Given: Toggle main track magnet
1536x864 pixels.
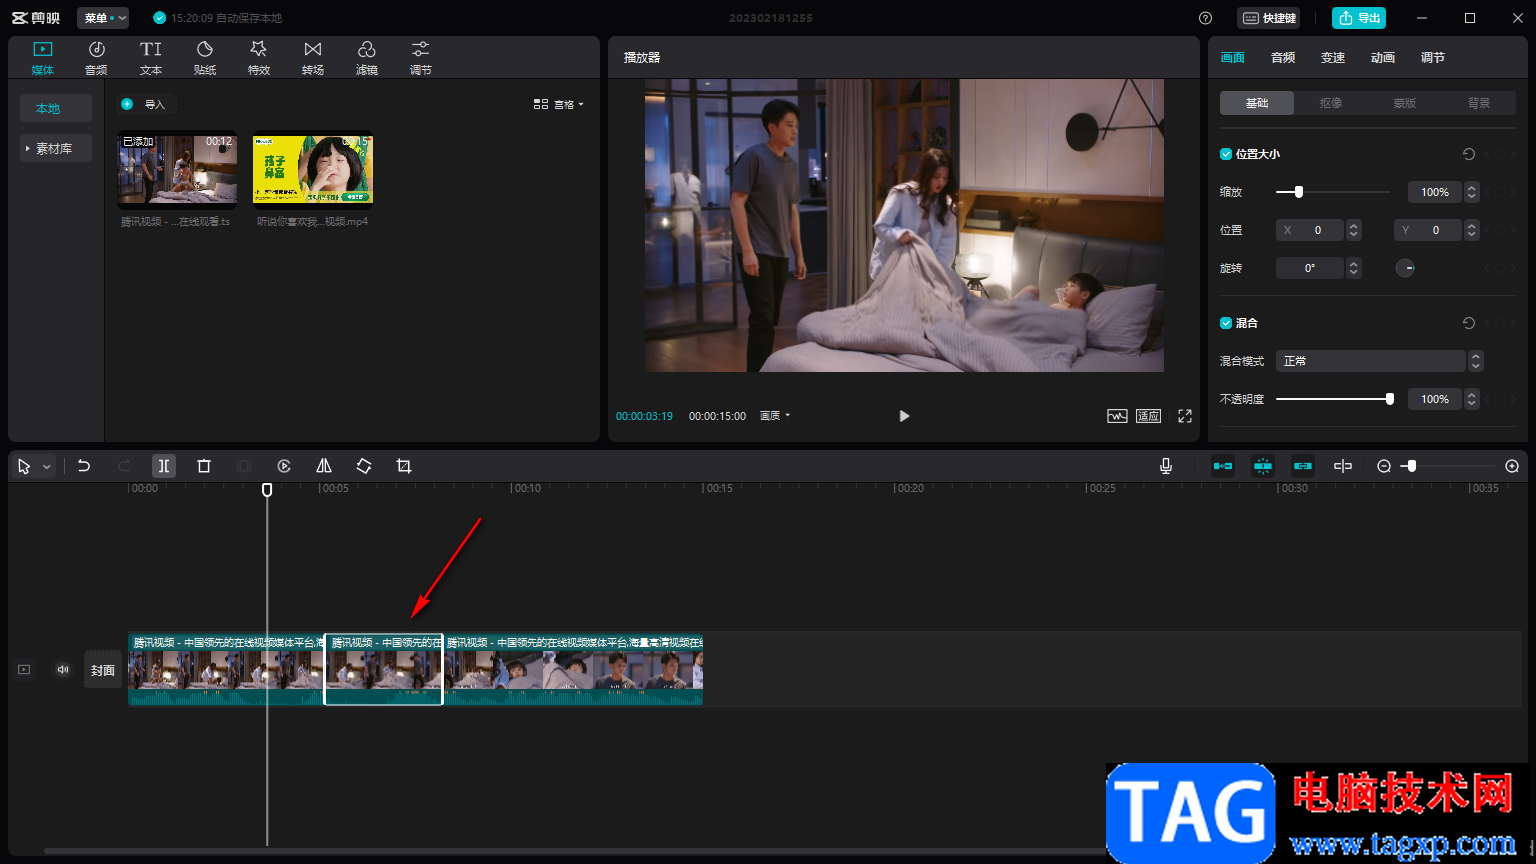Looking at the screenshot, I should pos(1223,466).
